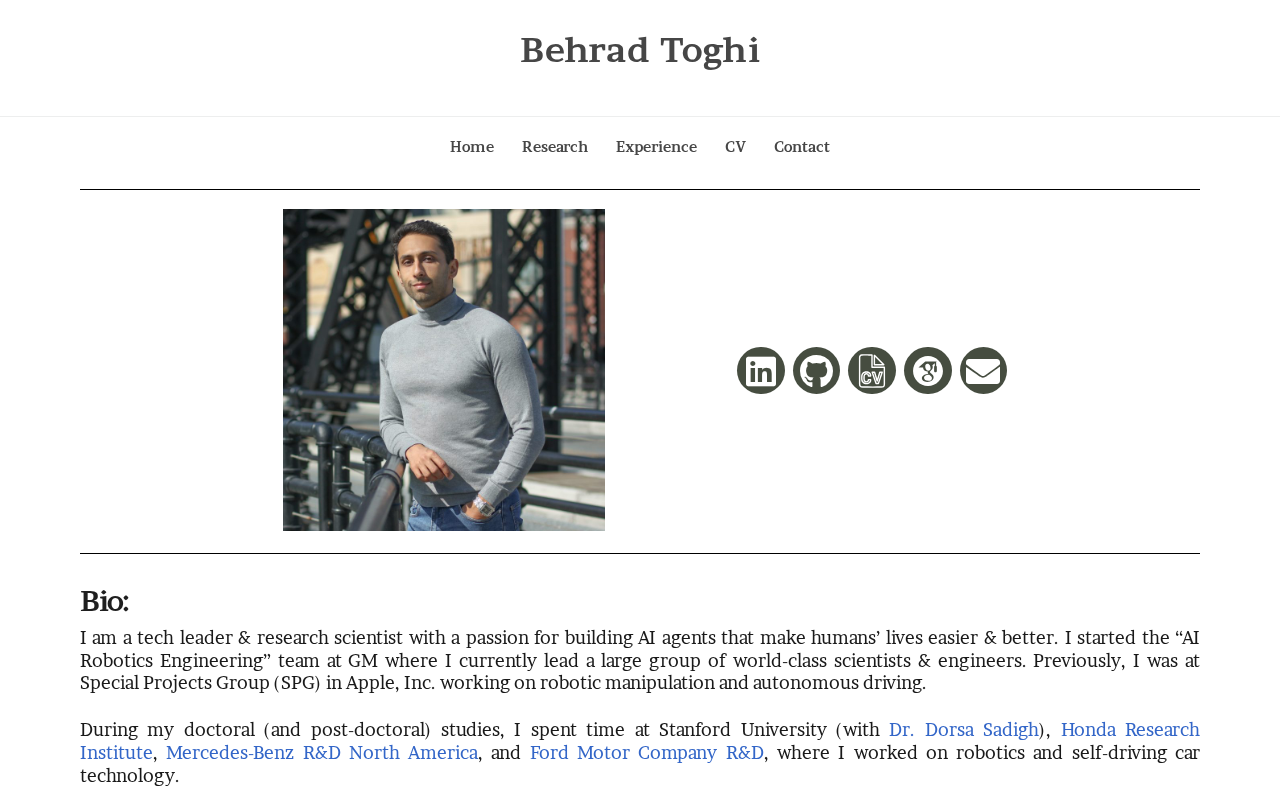Open the Research menu item
The height and width of the screenshot is (800, 1280).
point(555,147)
